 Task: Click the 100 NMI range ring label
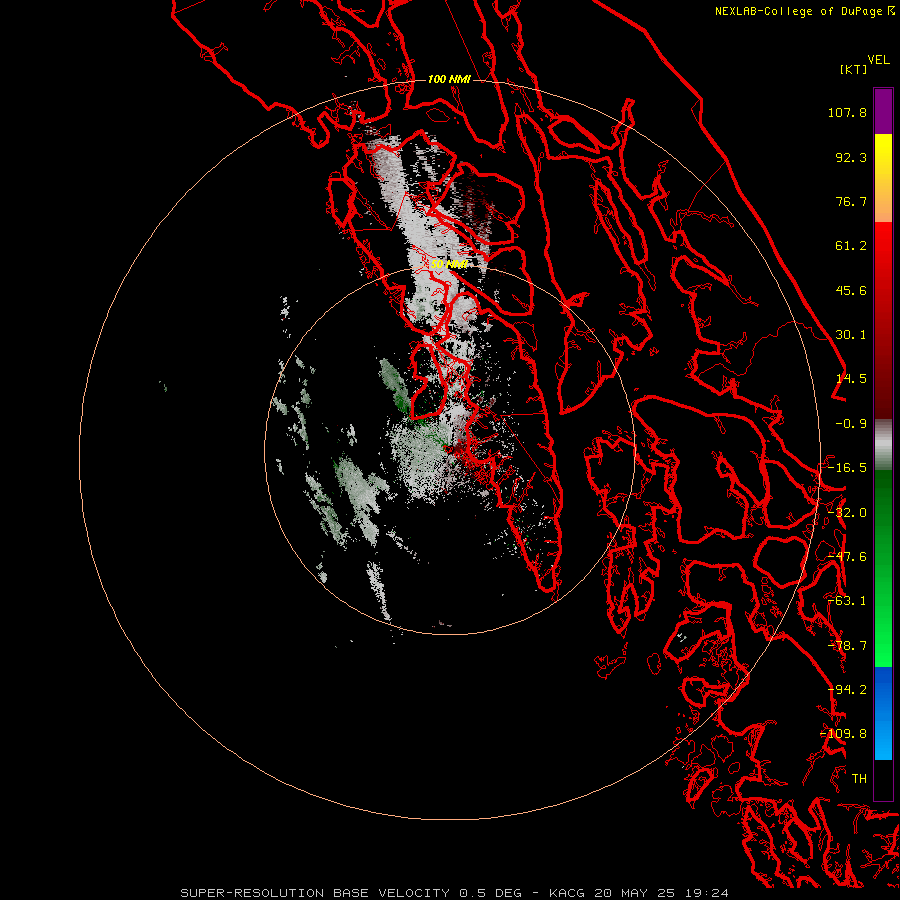coord(449,79)
